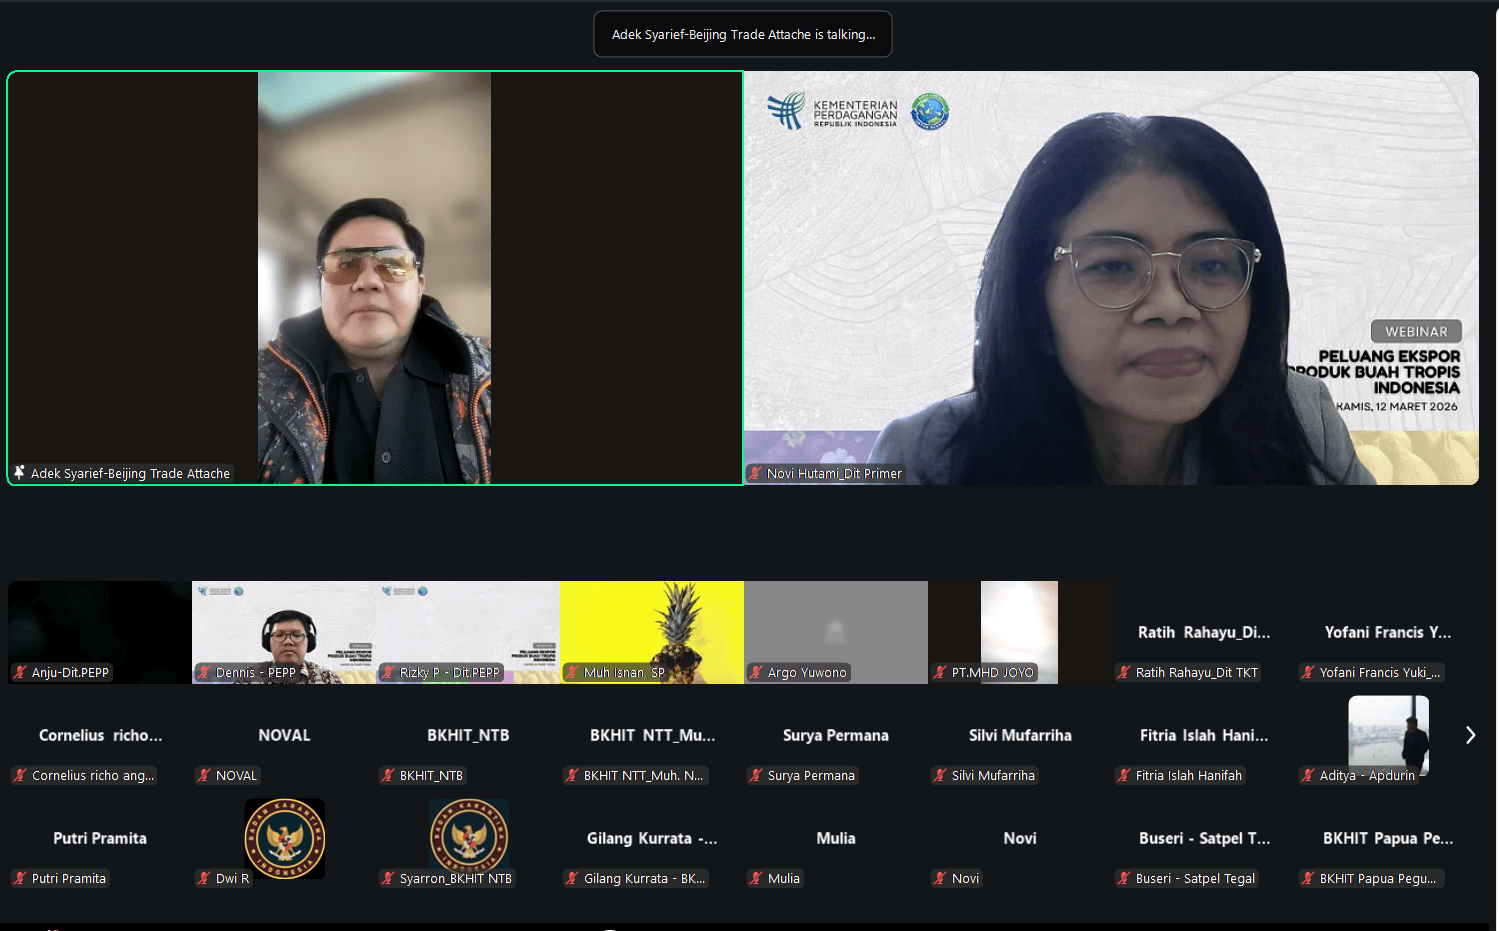This screenshot has height=931, width=1499.
Task: Show next page of participants with right arrow
Action: 1470,736
